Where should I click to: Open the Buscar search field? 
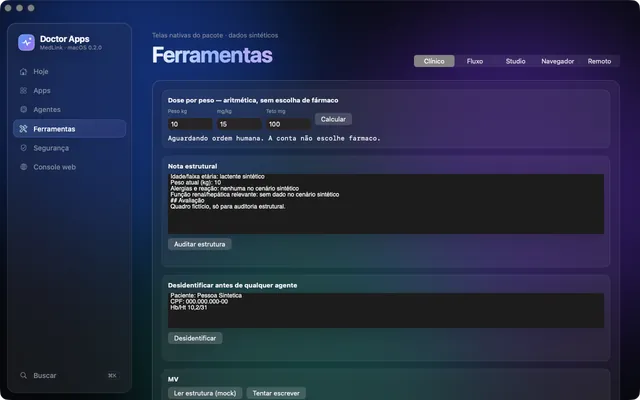[69, 375]
